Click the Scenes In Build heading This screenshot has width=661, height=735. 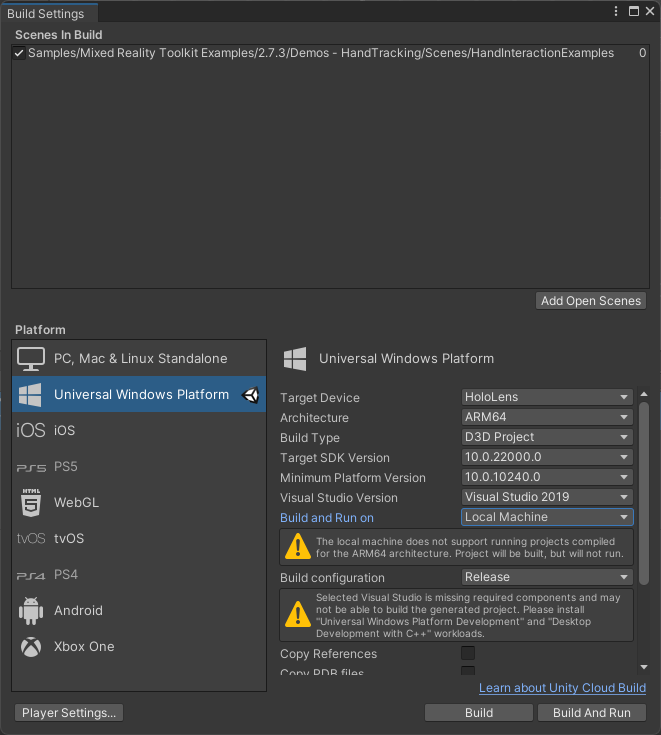(59, 35)
